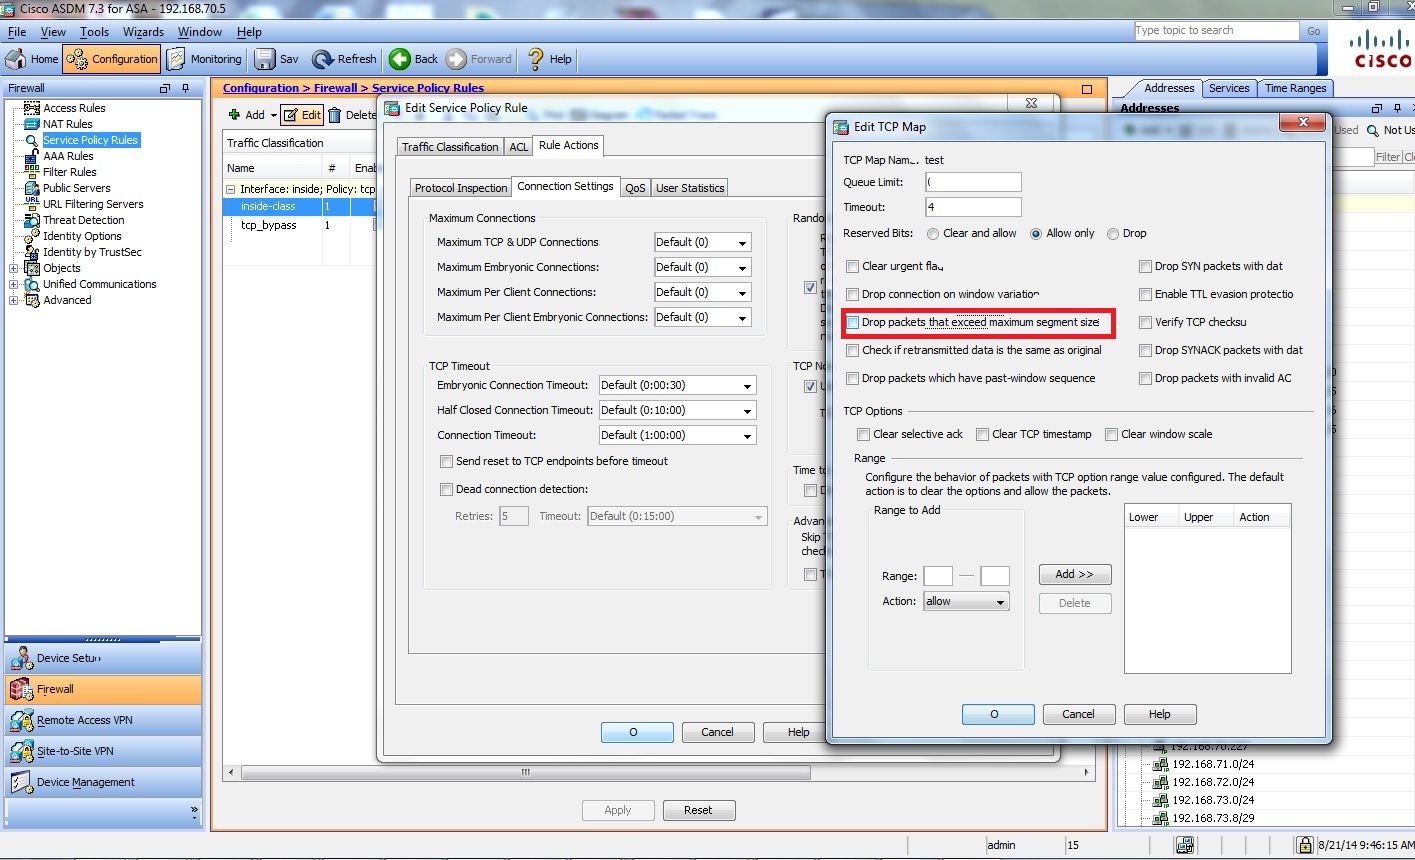1415x860 pixels.
Task: Select Identity by TrustSec tree item
Action: coord(92,252)
